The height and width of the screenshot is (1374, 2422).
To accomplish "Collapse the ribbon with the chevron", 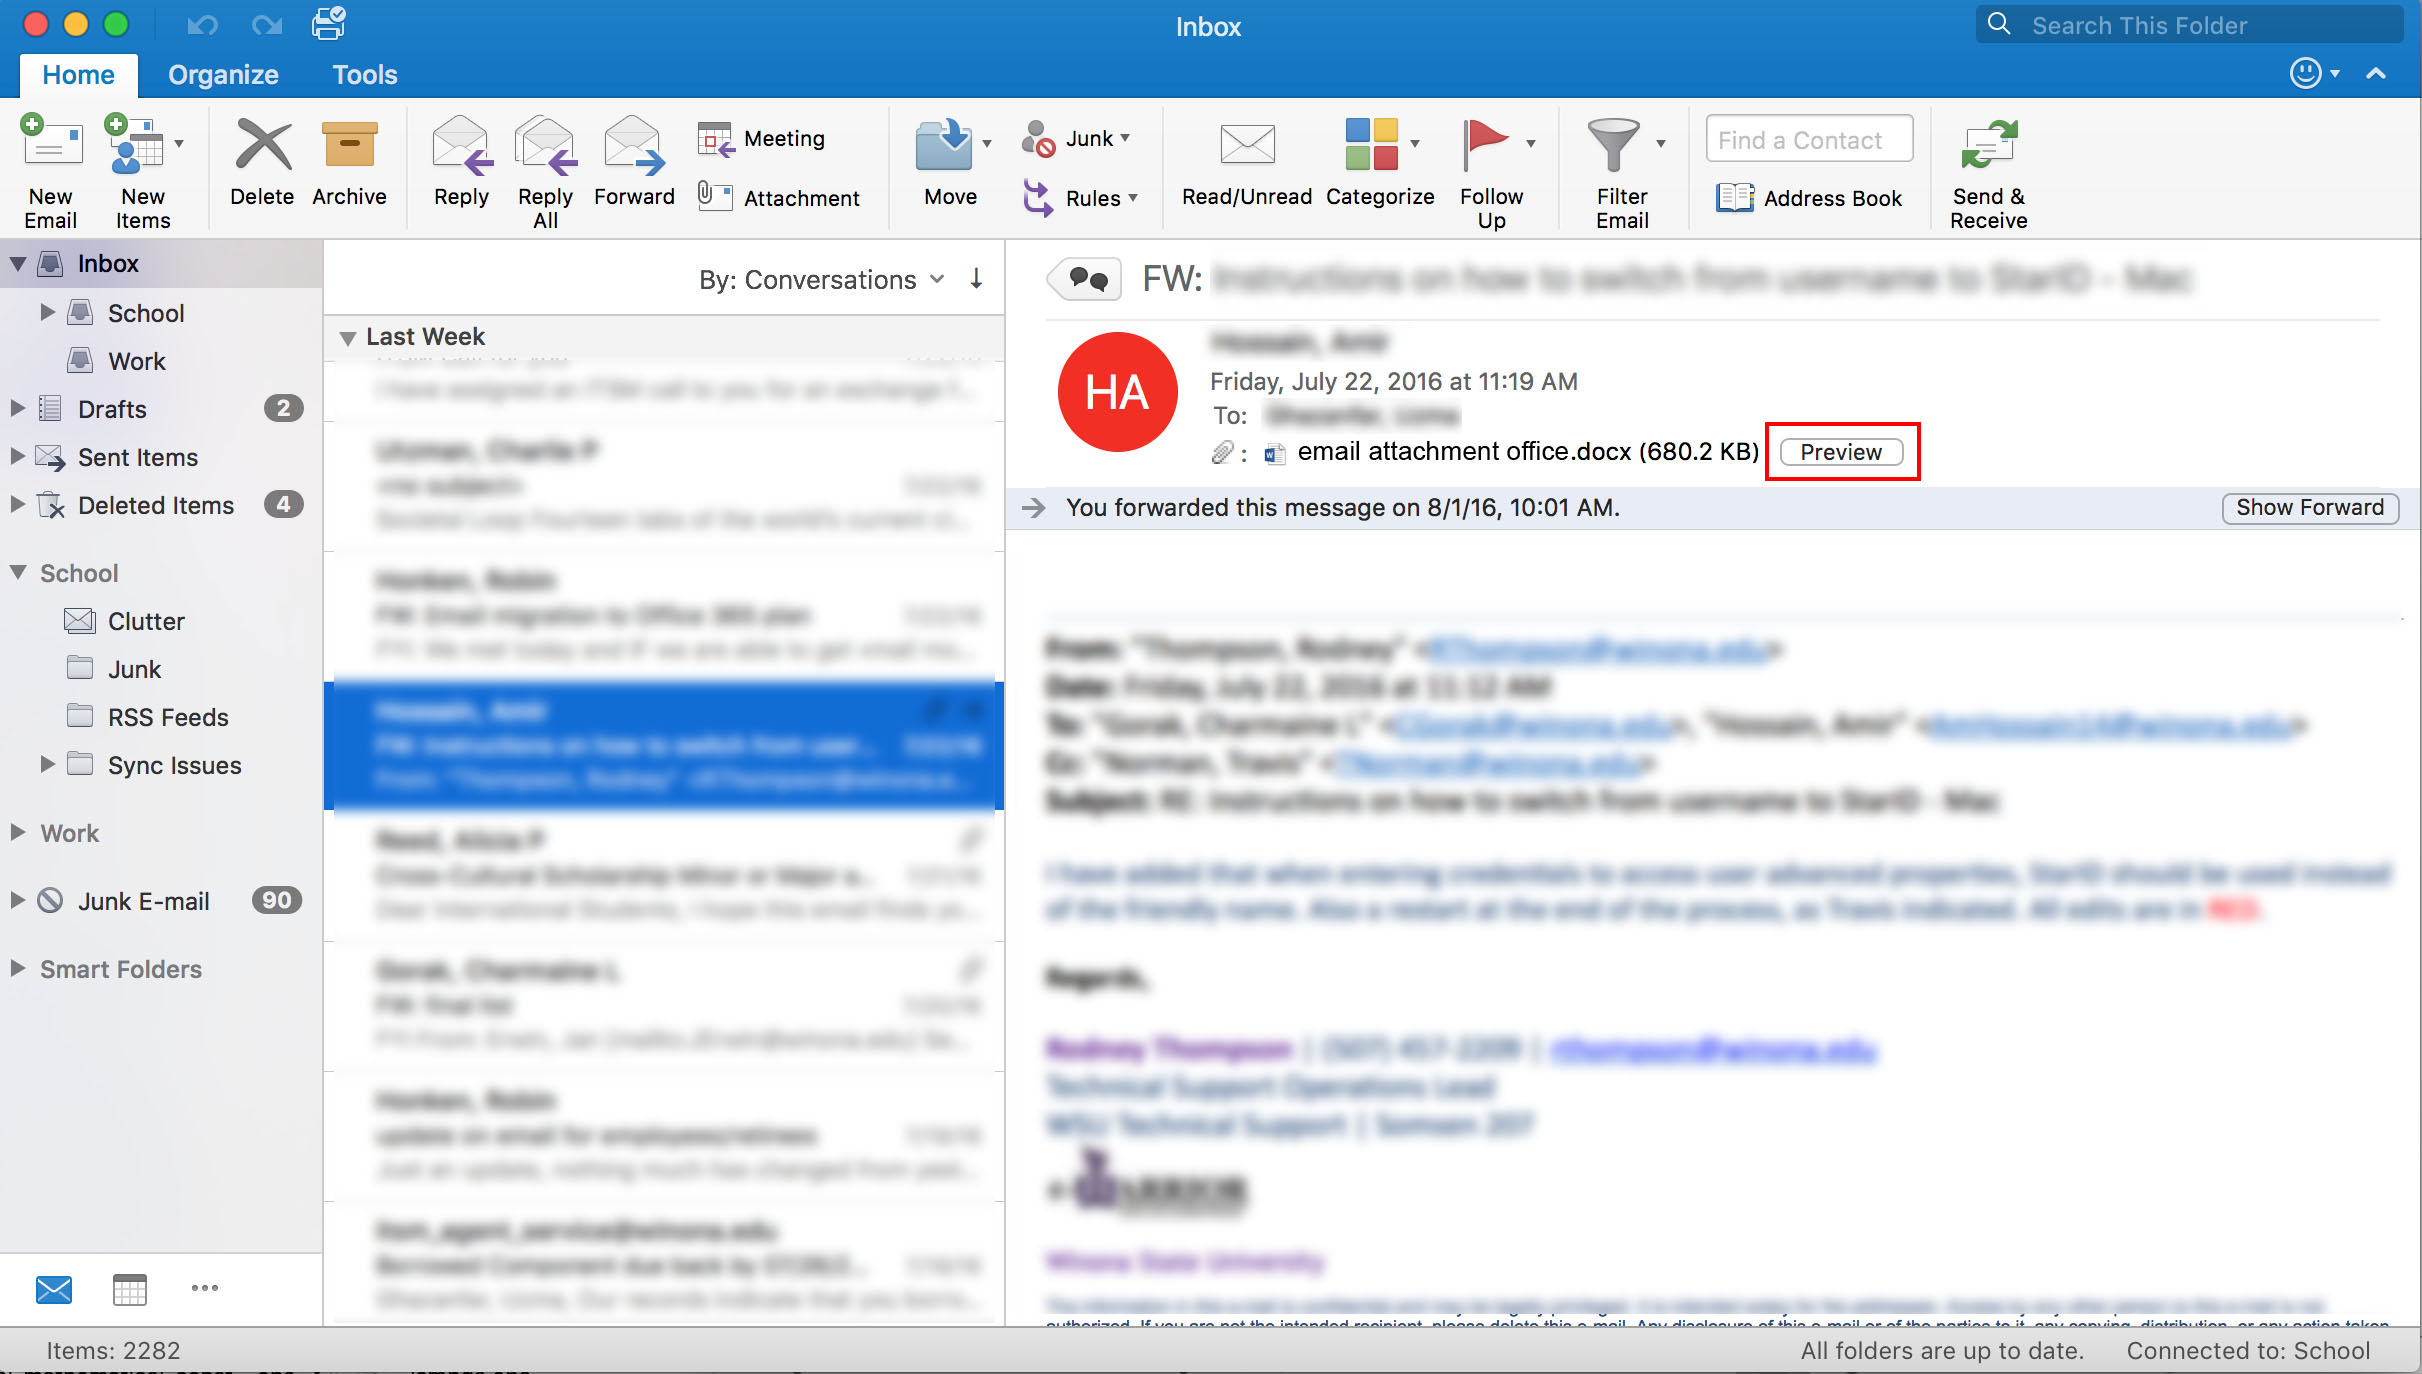I will [2376, 73].
